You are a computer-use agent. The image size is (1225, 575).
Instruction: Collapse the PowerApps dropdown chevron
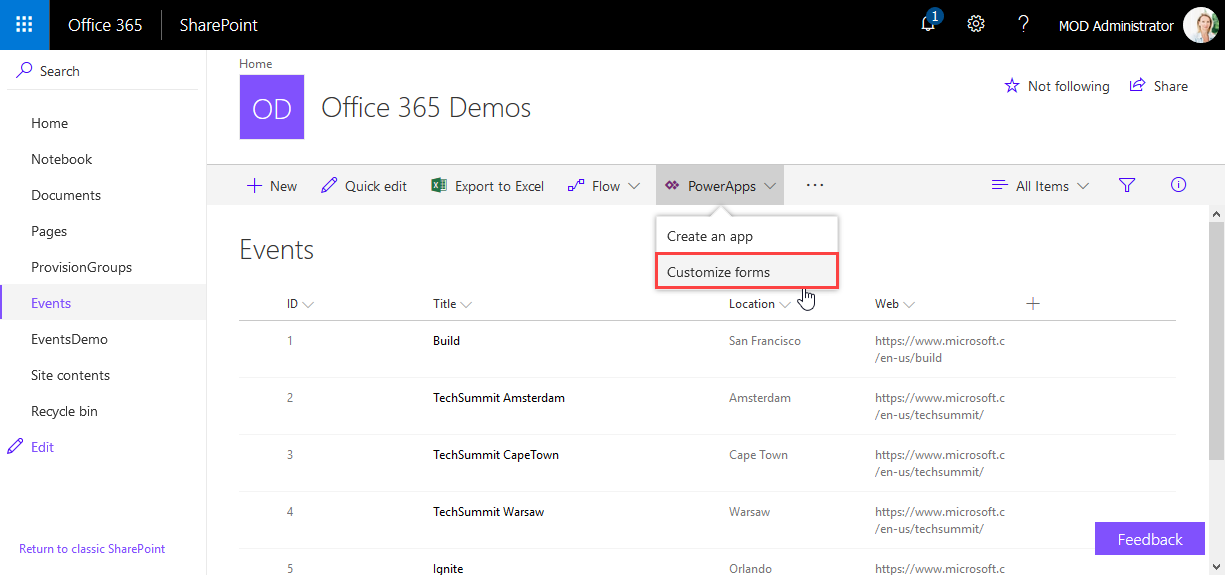click(770, 186)
